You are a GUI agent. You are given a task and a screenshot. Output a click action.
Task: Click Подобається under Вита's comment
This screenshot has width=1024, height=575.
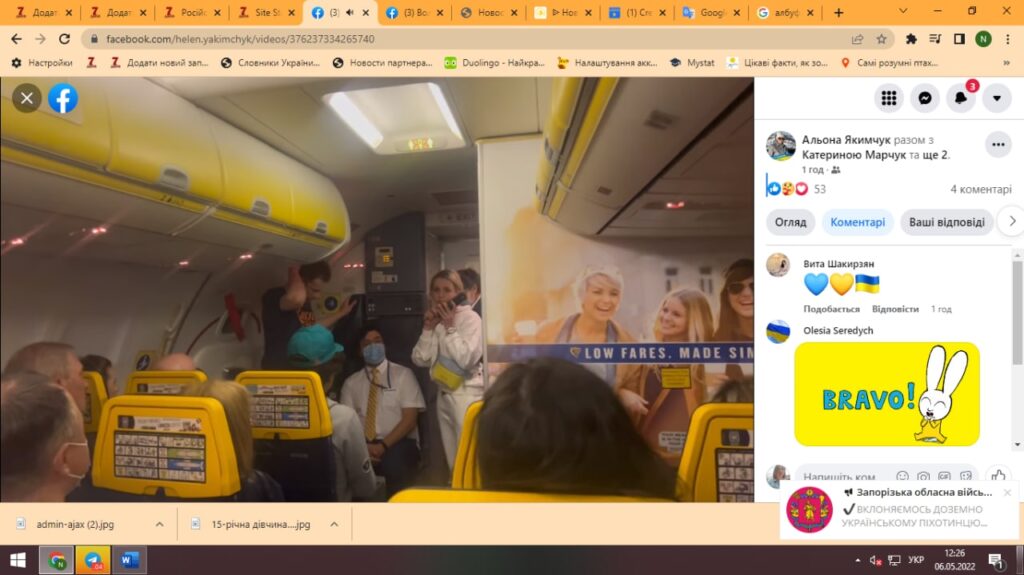point(831,309)
